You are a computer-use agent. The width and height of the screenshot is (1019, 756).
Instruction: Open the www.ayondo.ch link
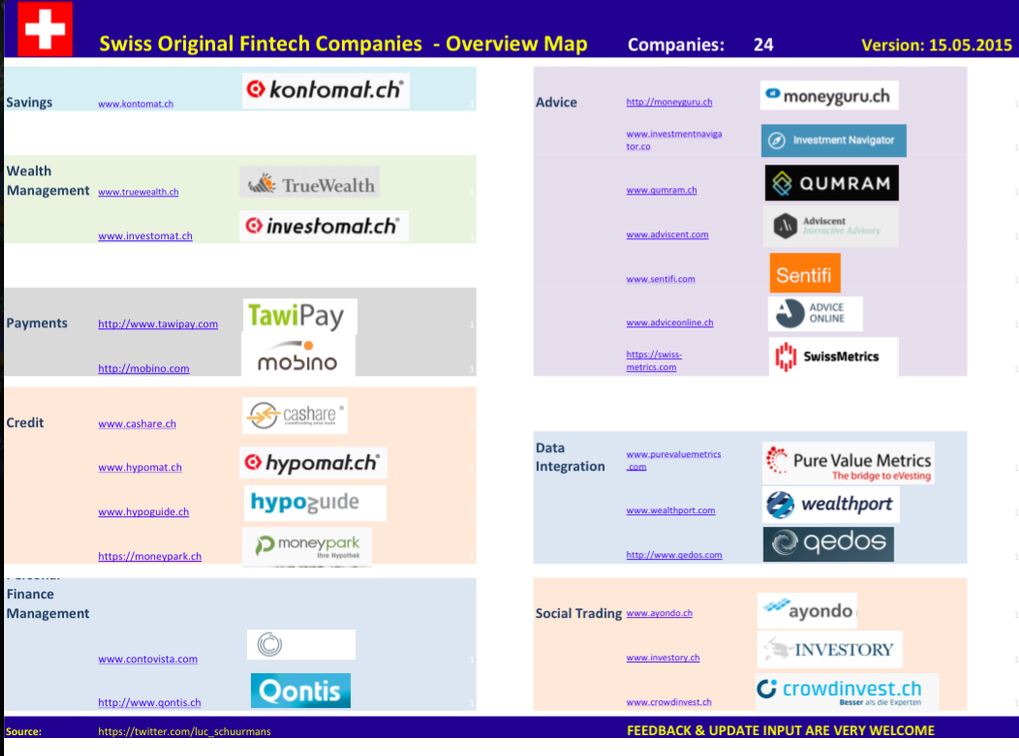click(x=660, y=613)
